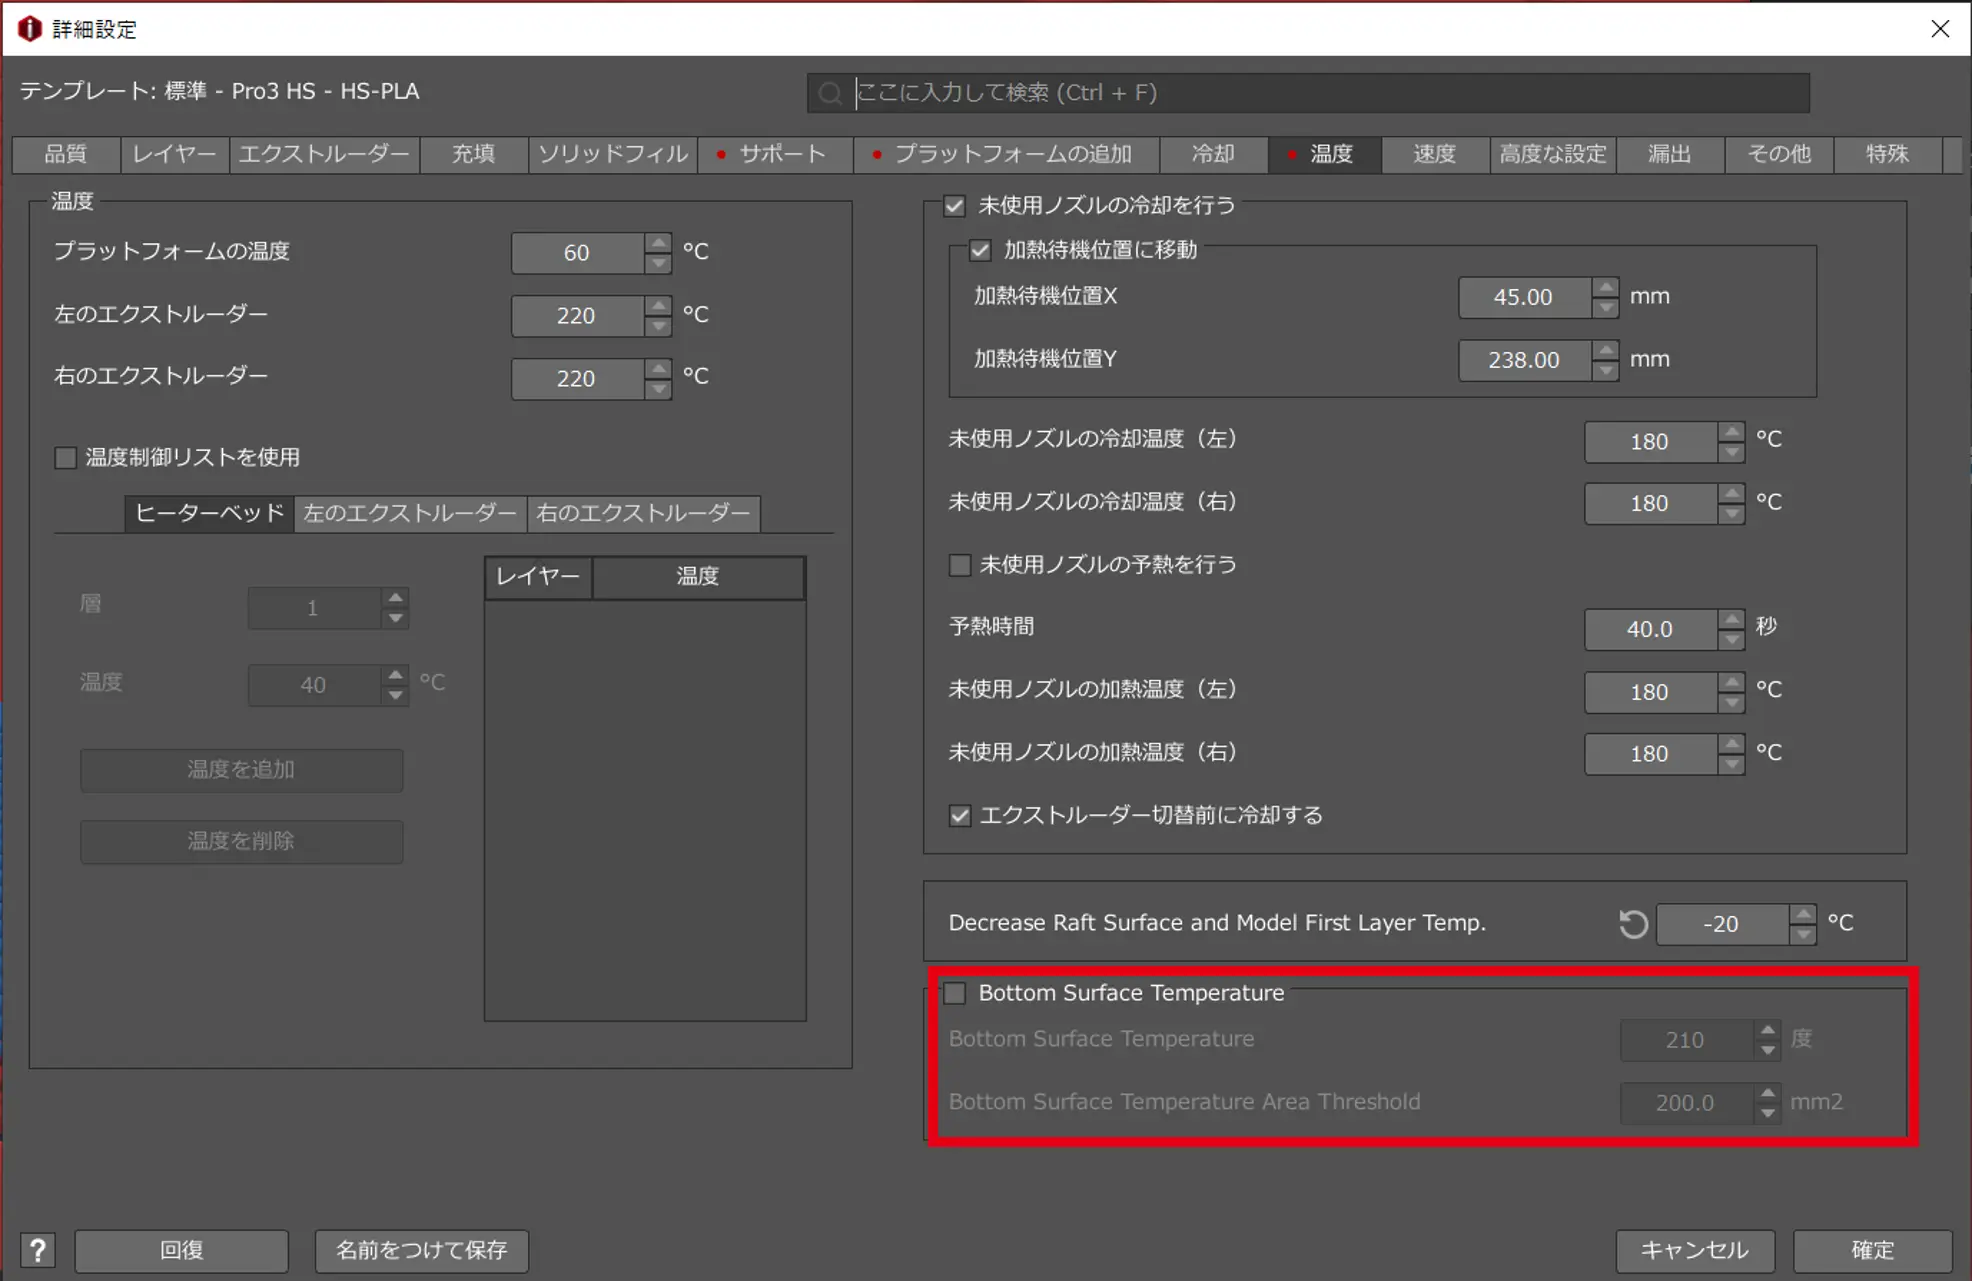Reset Decrease Raft Surface temp value
1972x1281 pixels.
pos(1633,924)
